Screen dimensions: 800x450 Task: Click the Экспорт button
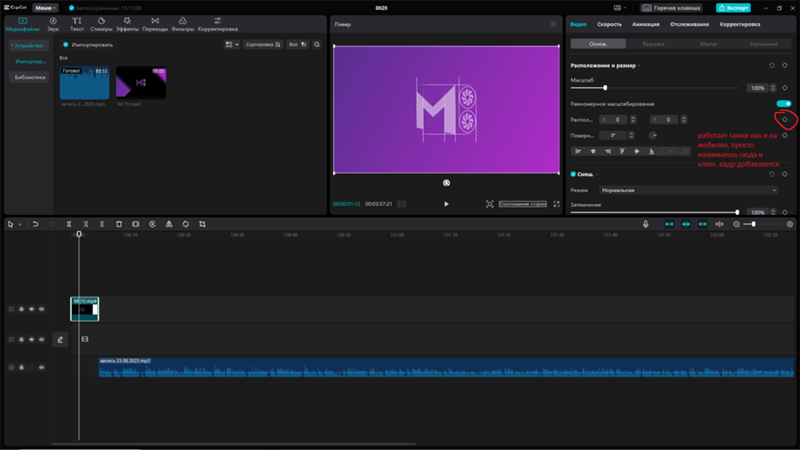click(733, 8)
